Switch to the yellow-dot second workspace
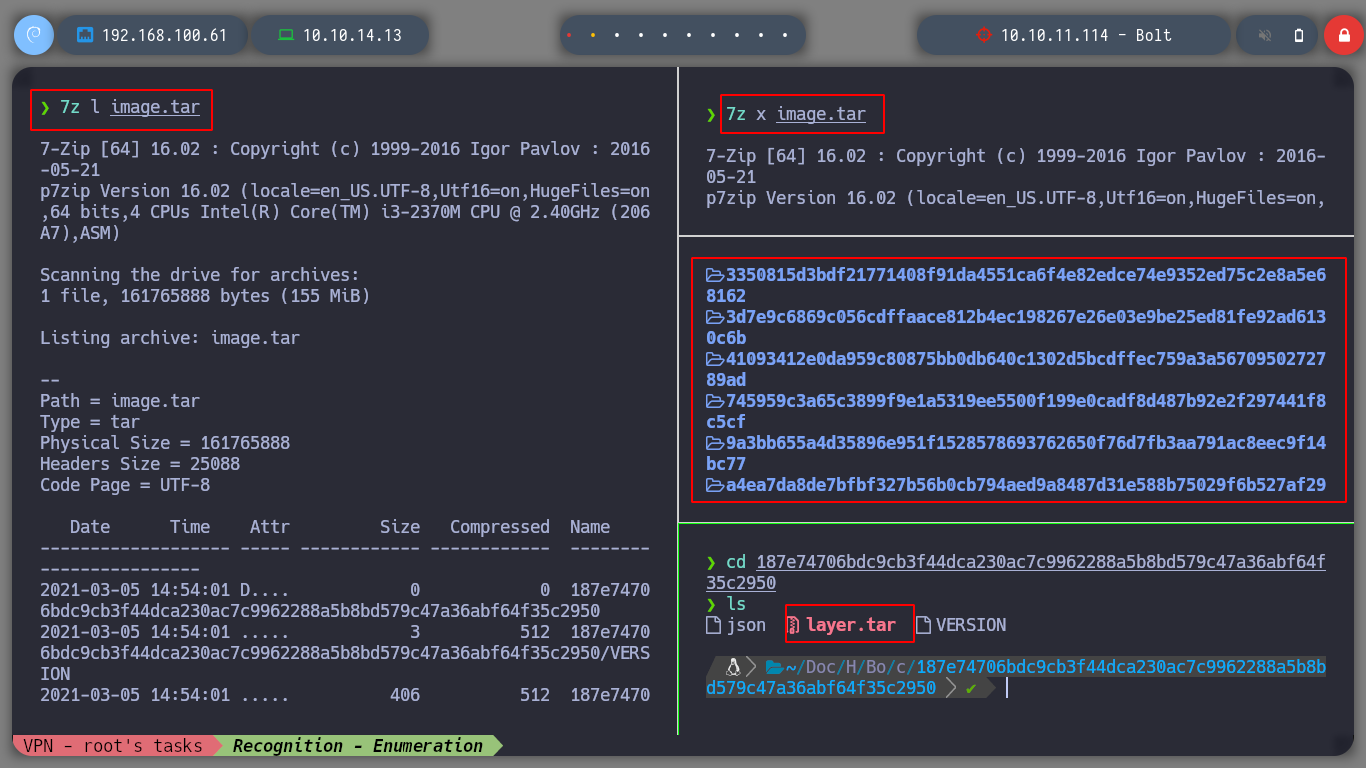This screenshot has width=1366, height=768. (x=593, y=35)
